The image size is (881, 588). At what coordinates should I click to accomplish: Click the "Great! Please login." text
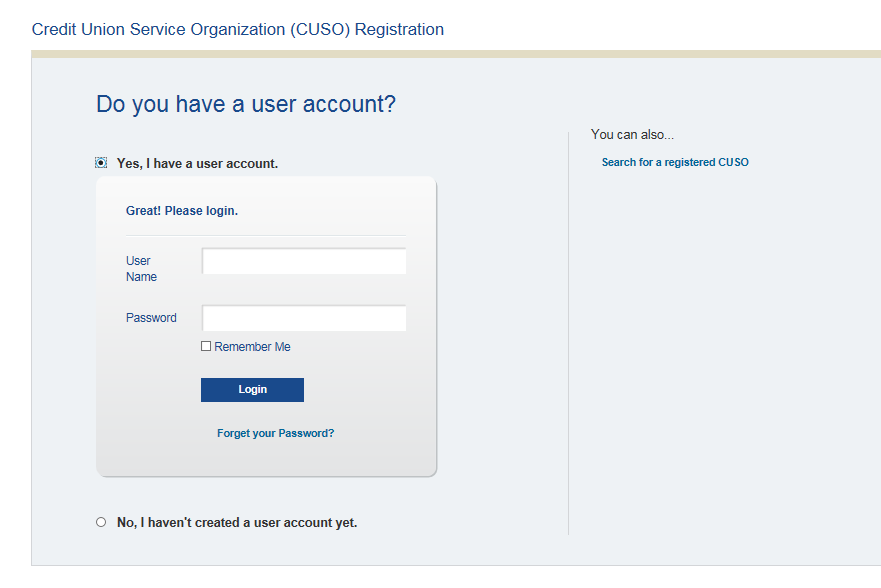182,211
